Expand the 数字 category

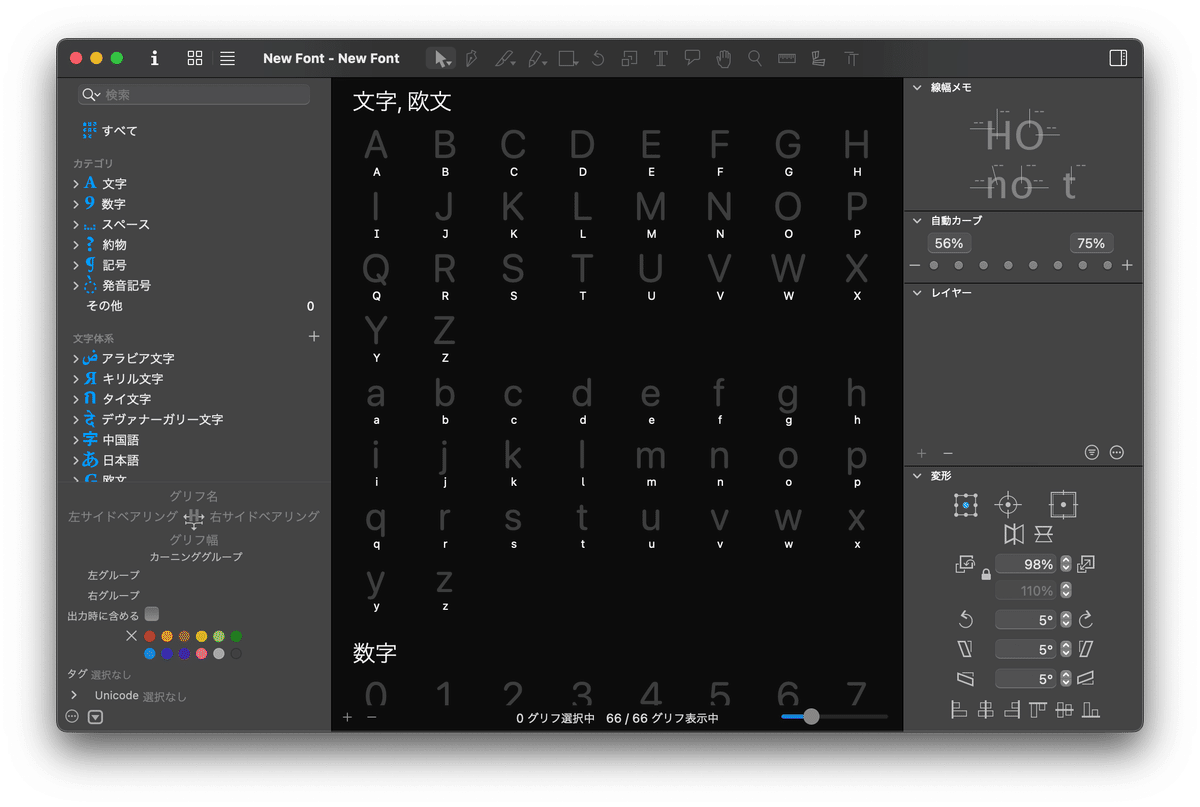76,204
